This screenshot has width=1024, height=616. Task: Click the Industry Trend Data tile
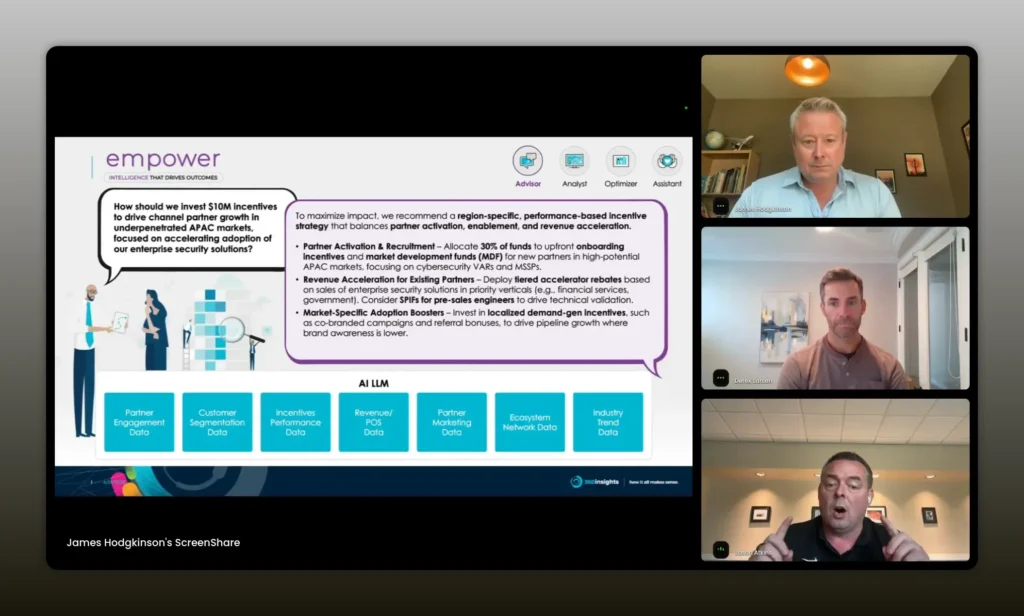pyautogui.click(x=607, y=422)
